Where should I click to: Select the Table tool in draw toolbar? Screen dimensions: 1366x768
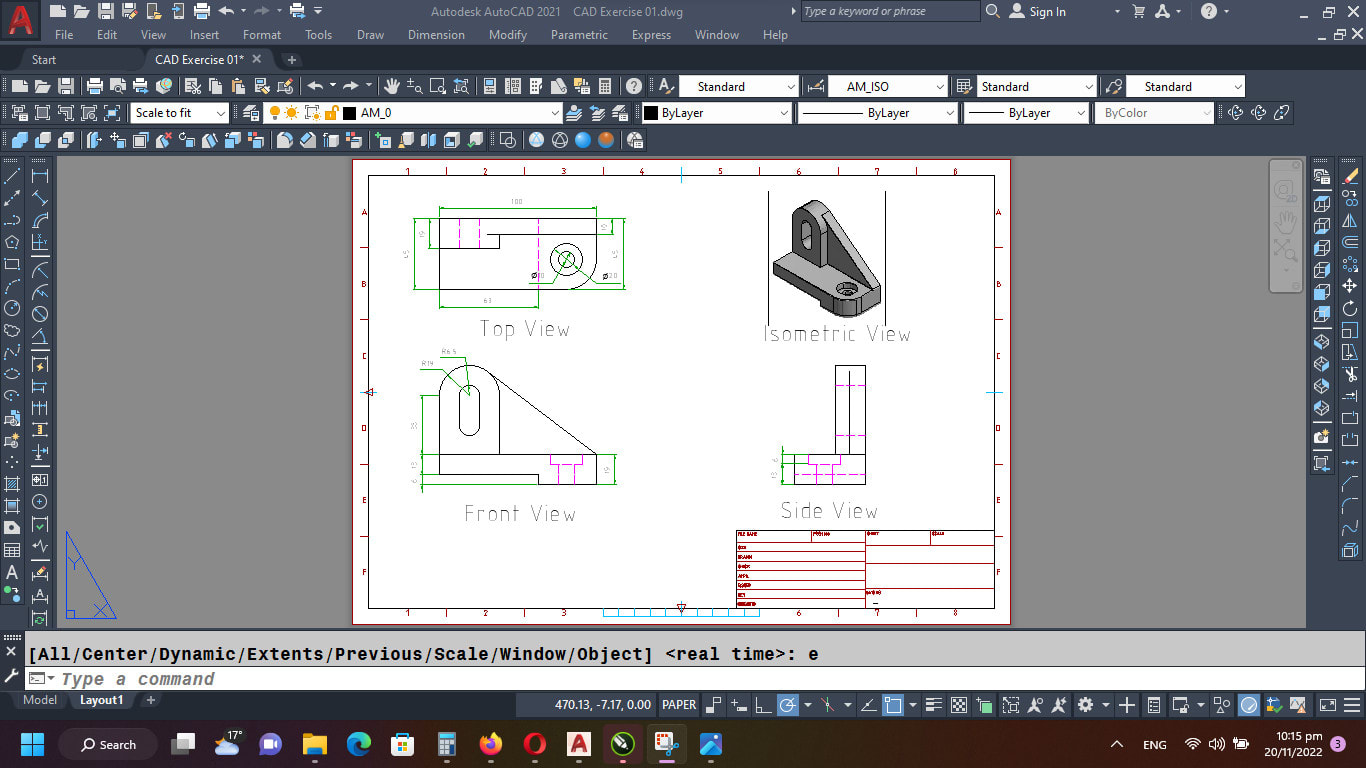point(12,550)
